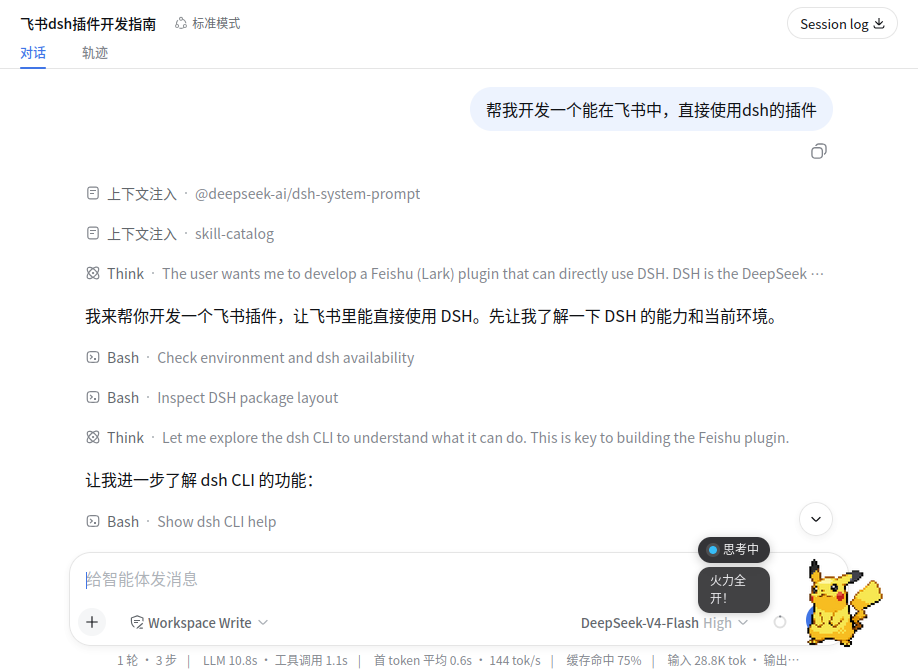918x670 pixels.
Task: Click Think icon beside explore dsh CLI
Action: tap(93, 437)
